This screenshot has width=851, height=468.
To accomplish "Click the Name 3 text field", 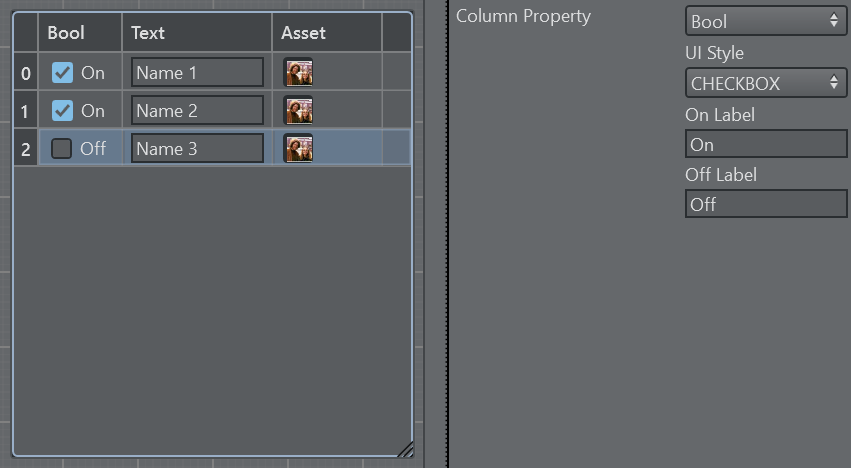I will click(x=197, y=148).
